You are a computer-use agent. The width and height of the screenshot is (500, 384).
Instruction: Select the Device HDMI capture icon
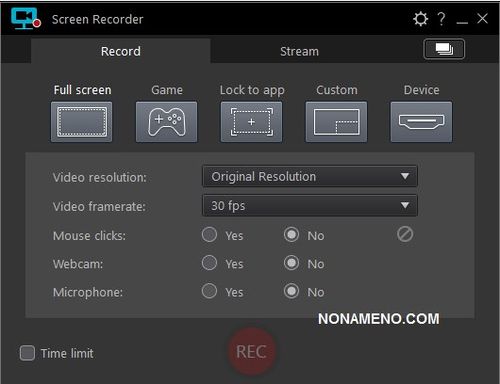421,122
